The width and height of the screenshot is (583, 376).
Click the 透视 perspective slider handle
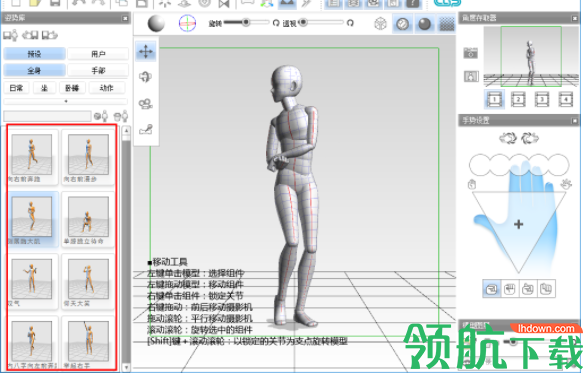point(303,22)
